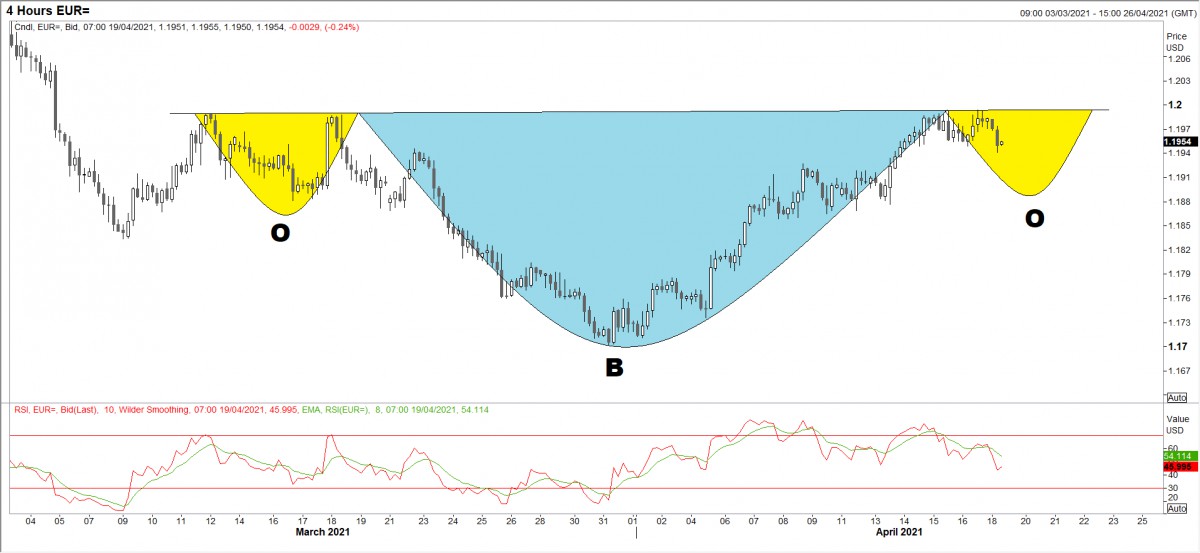This screenshot has height=553, width=1200.
Task: Click the date range '09:00 03/03/2021 - 15:00 26/04/2021 (GMT)'
Action: click(1108, 13)
